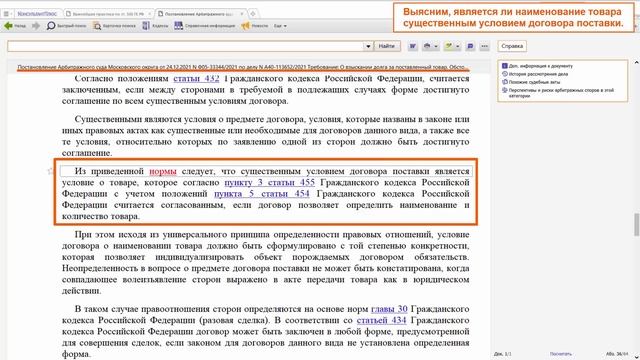Select the Постановление Арбитражного суда tab
Viewport: 640px width, 360px height.
(198, 13)
